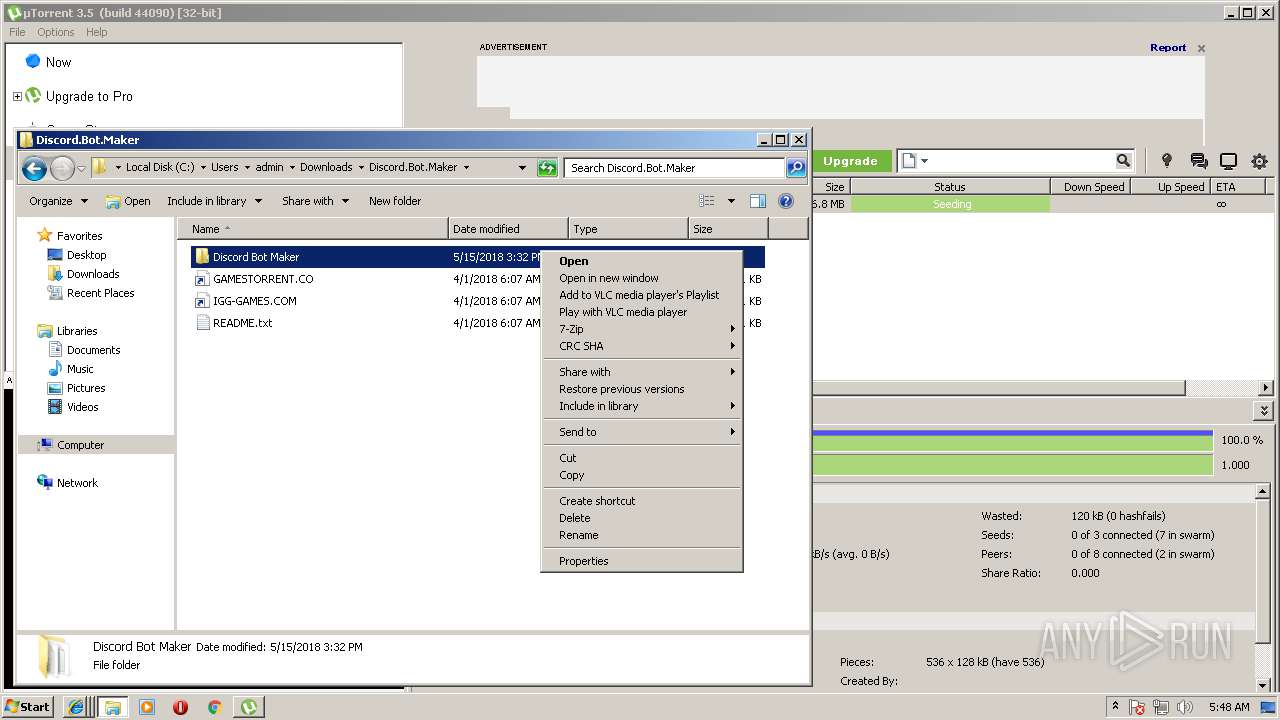Expand the 7-Zip submenu
The image size is (1280, 720).
pos(641,329)
